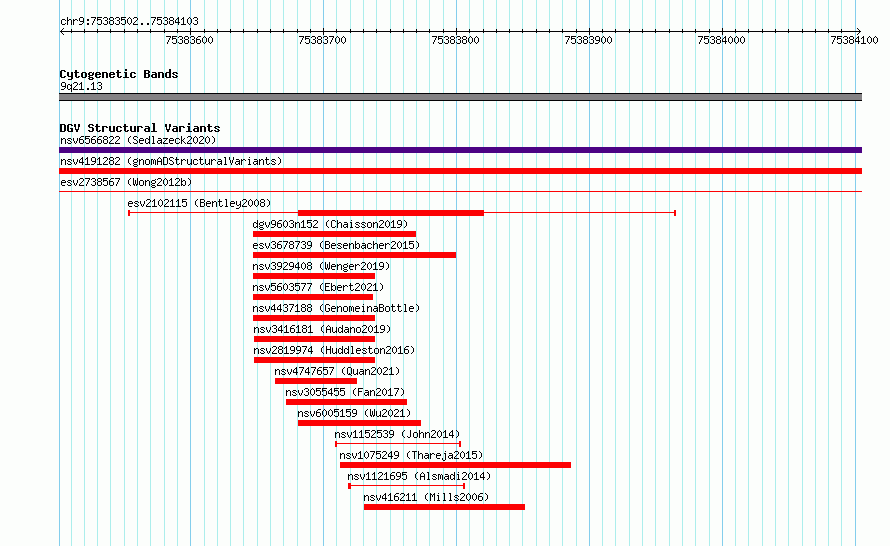Select the gray 9q21.13 cytogenetic band bar

[460, 97]
